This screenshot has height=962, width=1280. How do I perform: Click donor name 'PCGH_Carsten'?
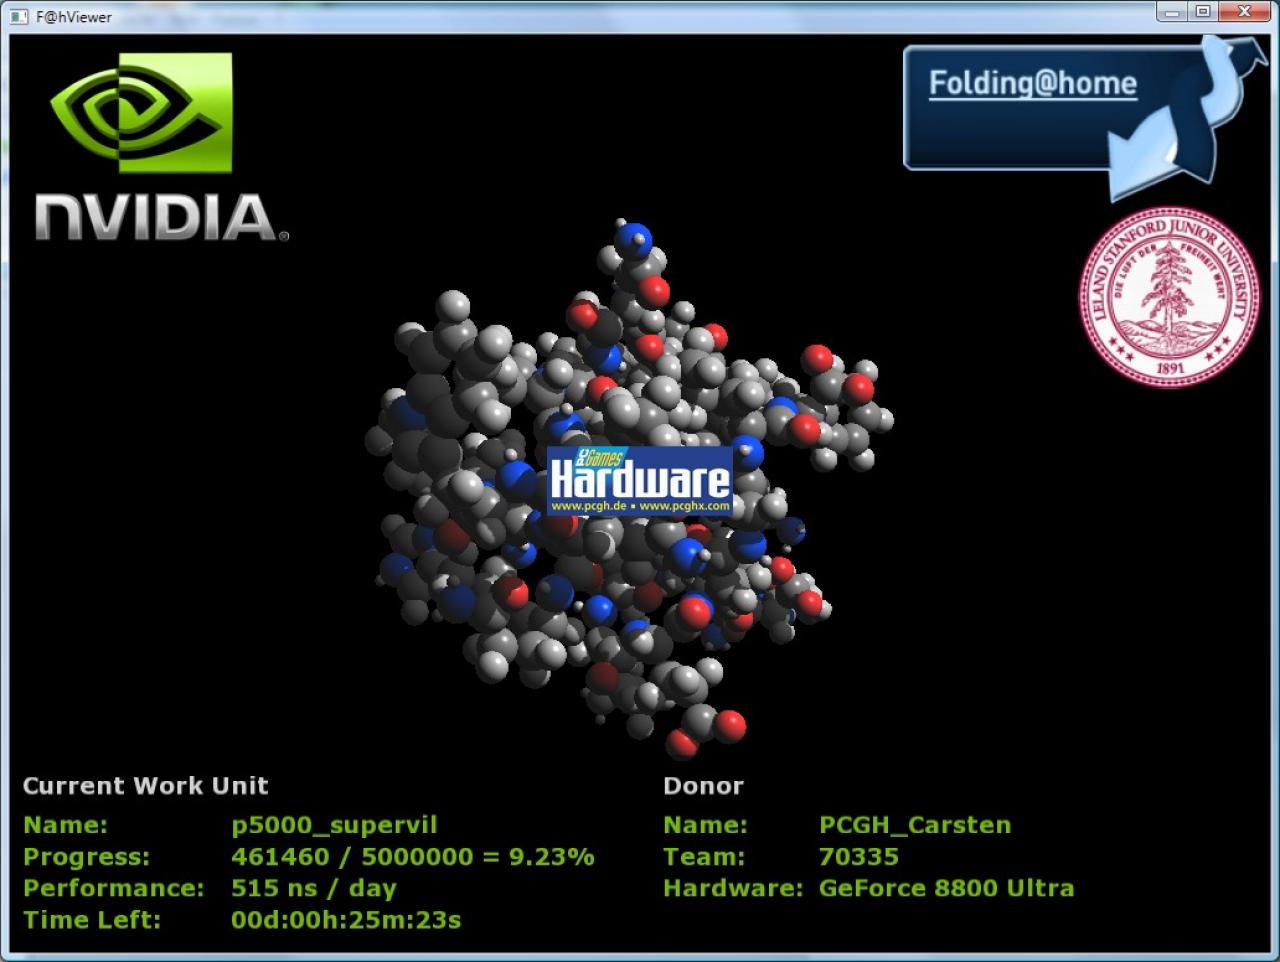(915, 825)
